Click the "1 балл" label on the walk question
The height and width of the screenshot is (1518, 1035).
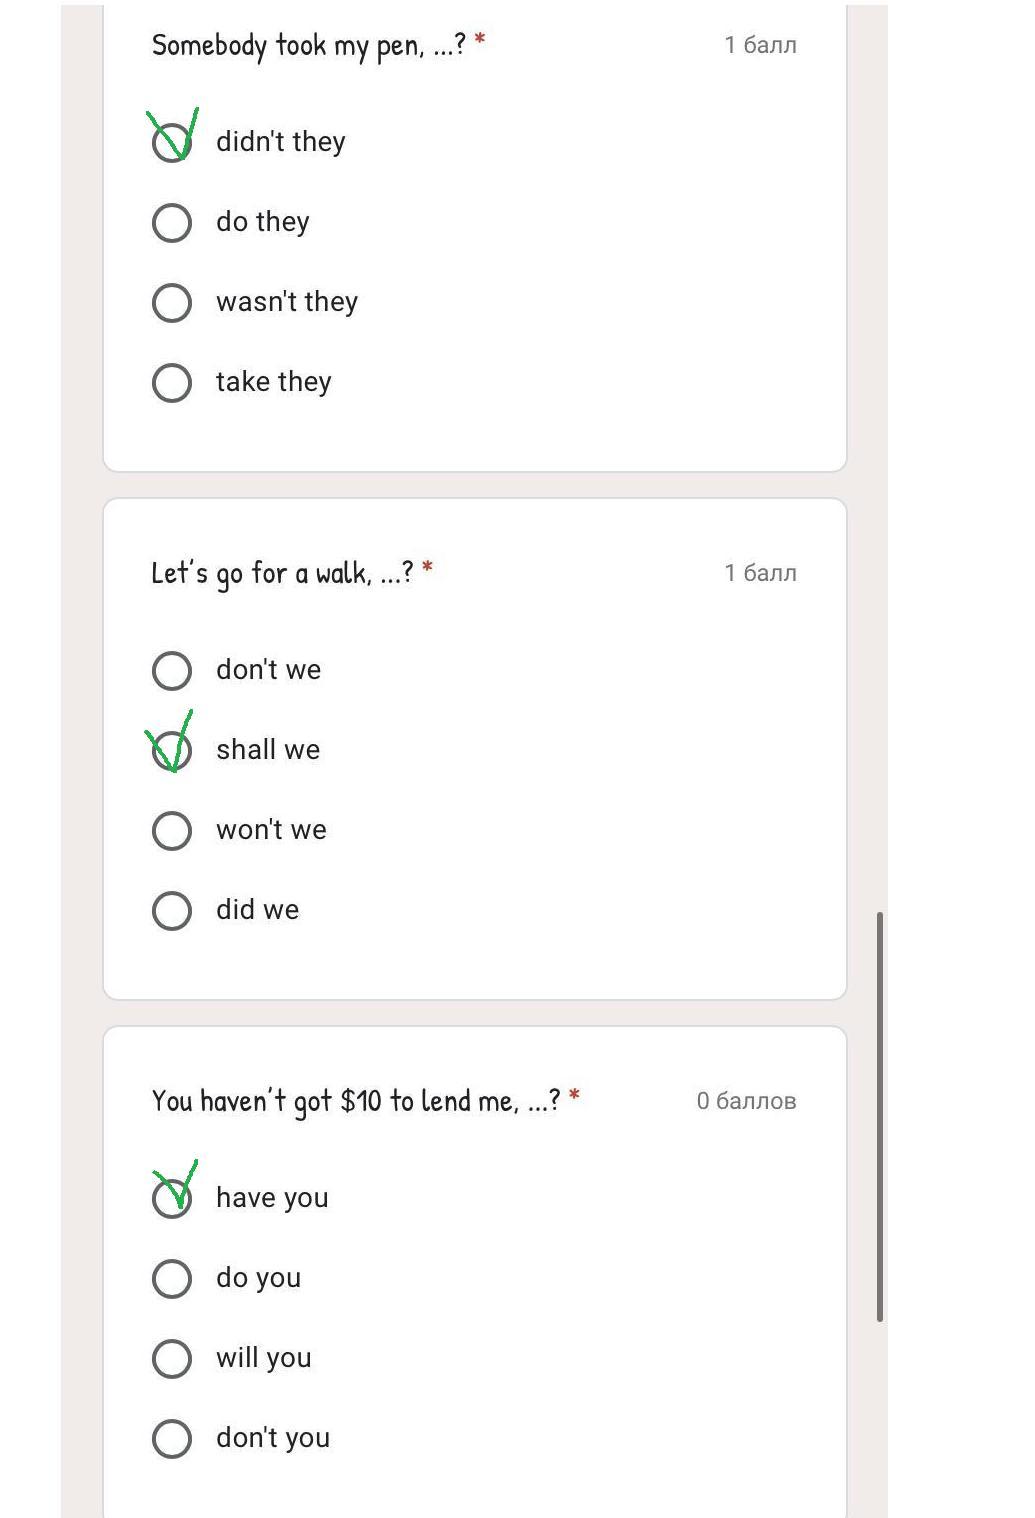click(x=760, y=573)
